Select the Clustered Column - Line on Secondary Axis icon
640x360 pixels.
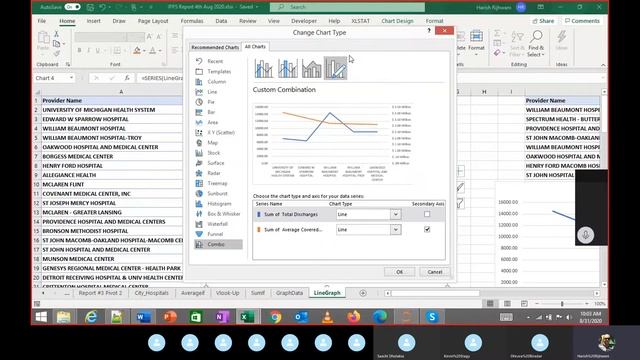[x=288, y=68]
